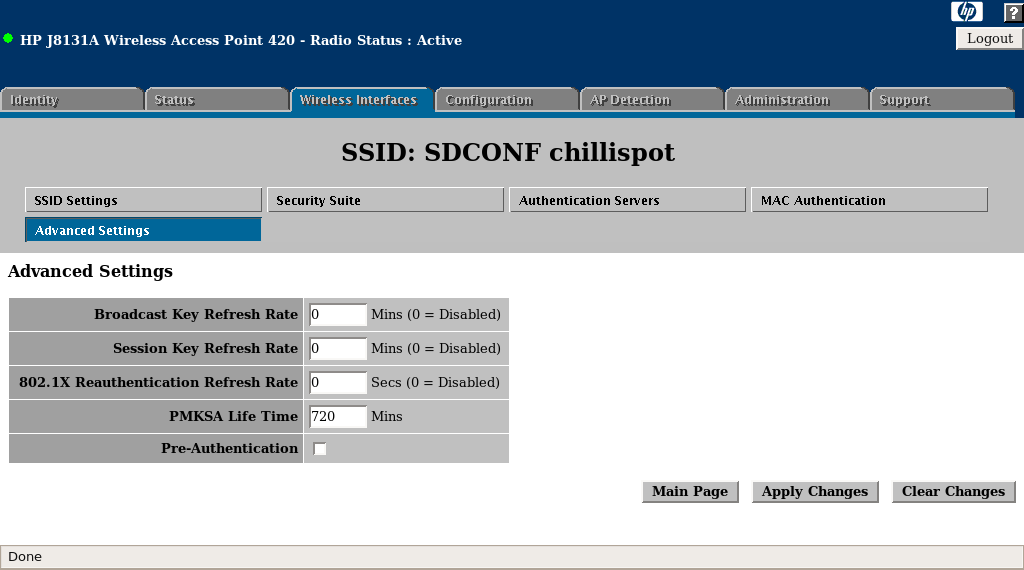The height and width of the screenshot is (570, 1024).
Task: Go to the Configuration tab
Action: (505, 100)
